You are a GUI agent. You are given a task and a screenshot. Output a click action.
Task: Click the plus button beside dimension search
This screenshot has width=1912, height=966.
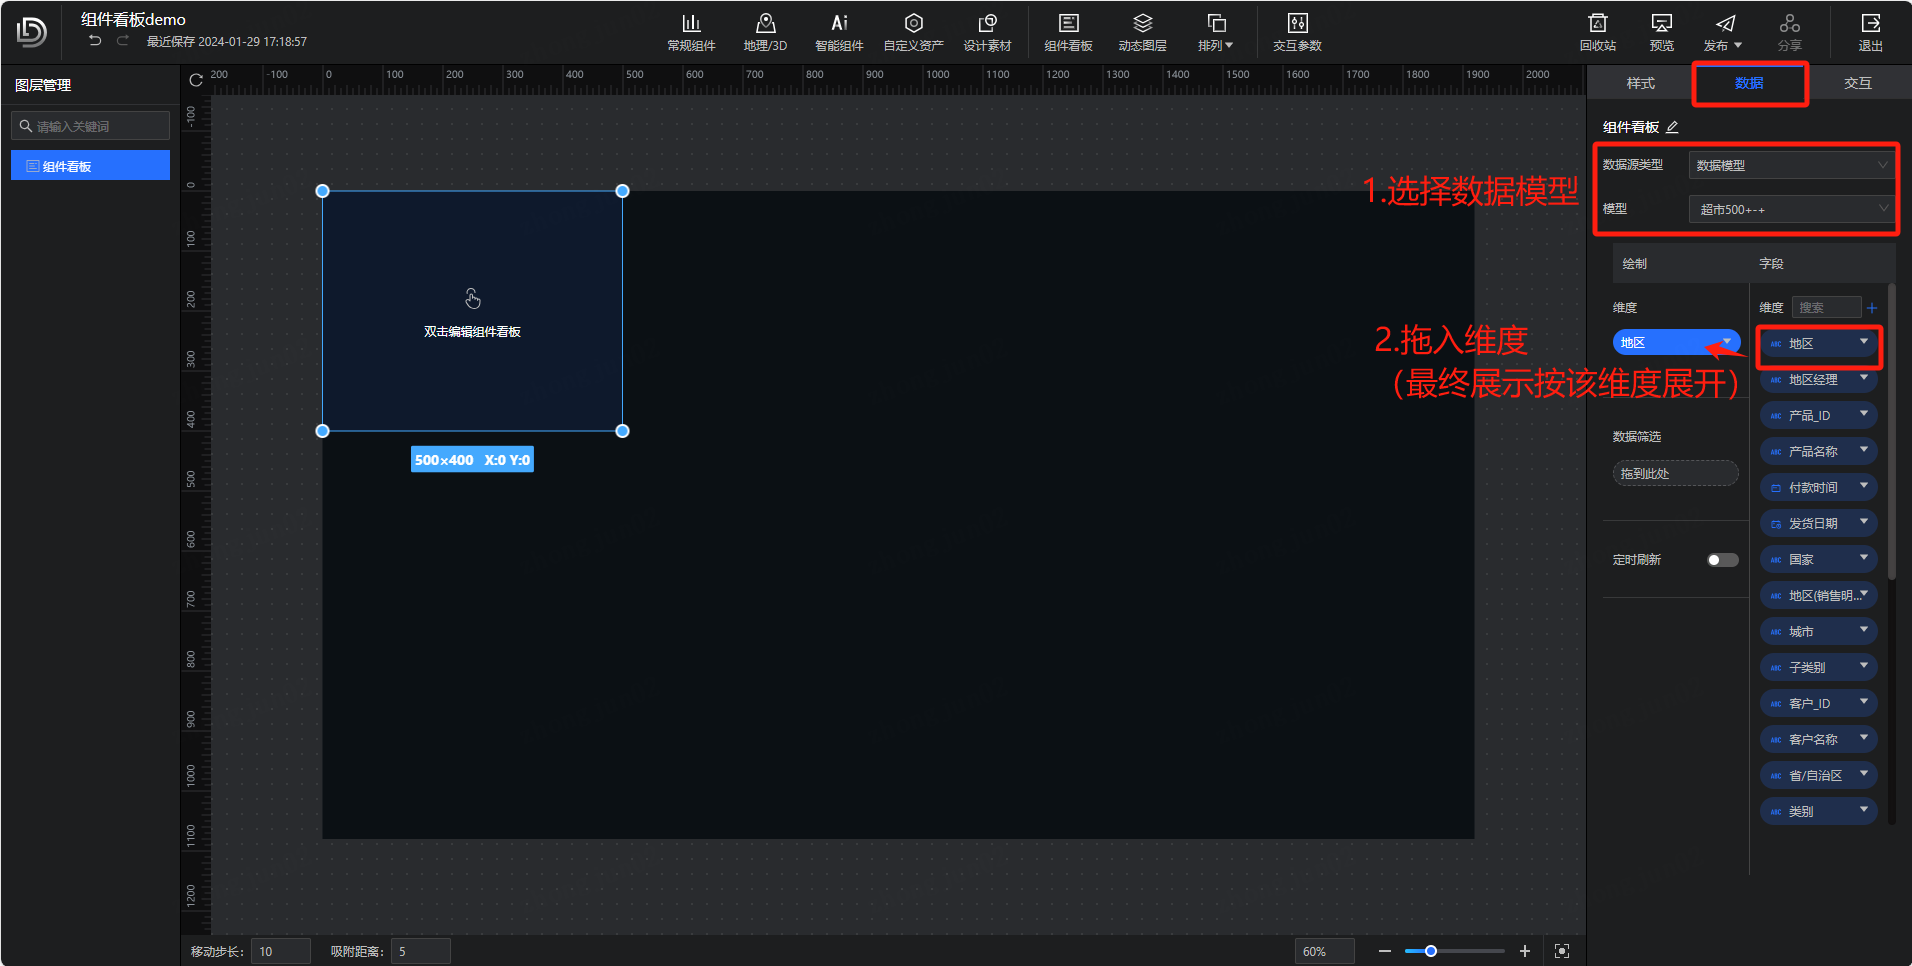coord(1872,308)
